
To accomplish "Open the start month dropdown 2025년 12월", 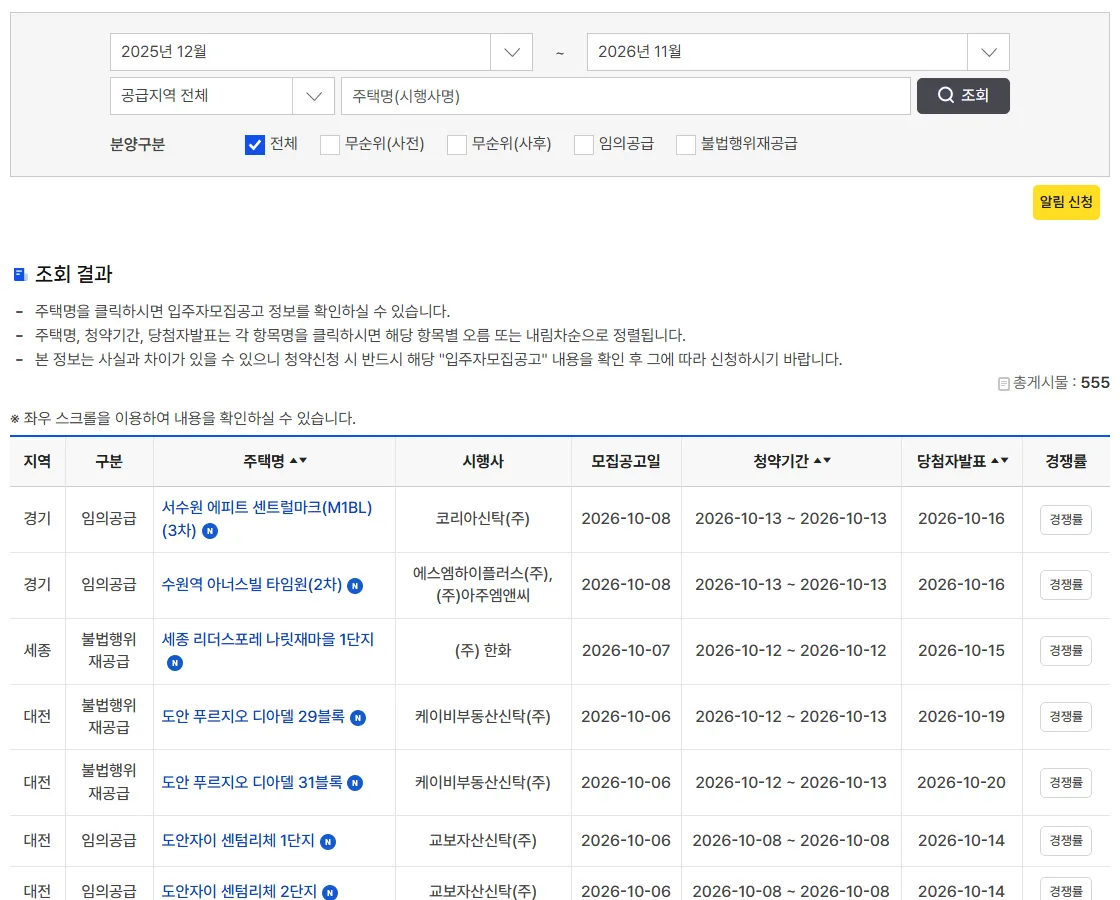I will tap(321, 52).
